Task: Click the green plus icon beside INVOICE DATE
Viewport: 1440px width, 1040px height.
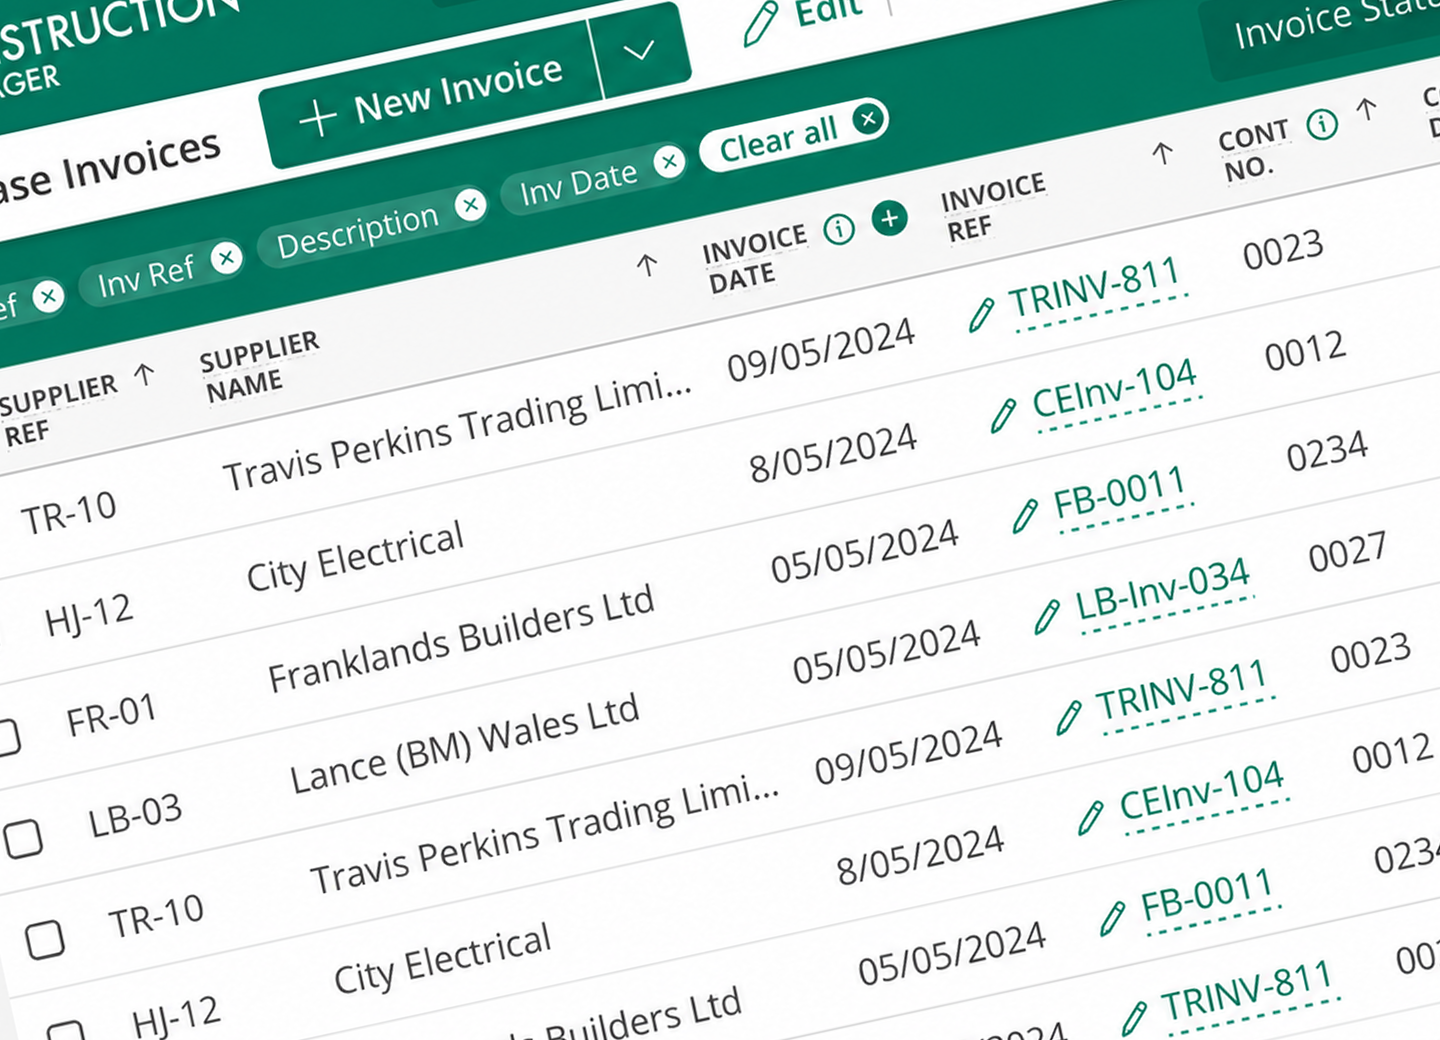Action: click(889, 218)
